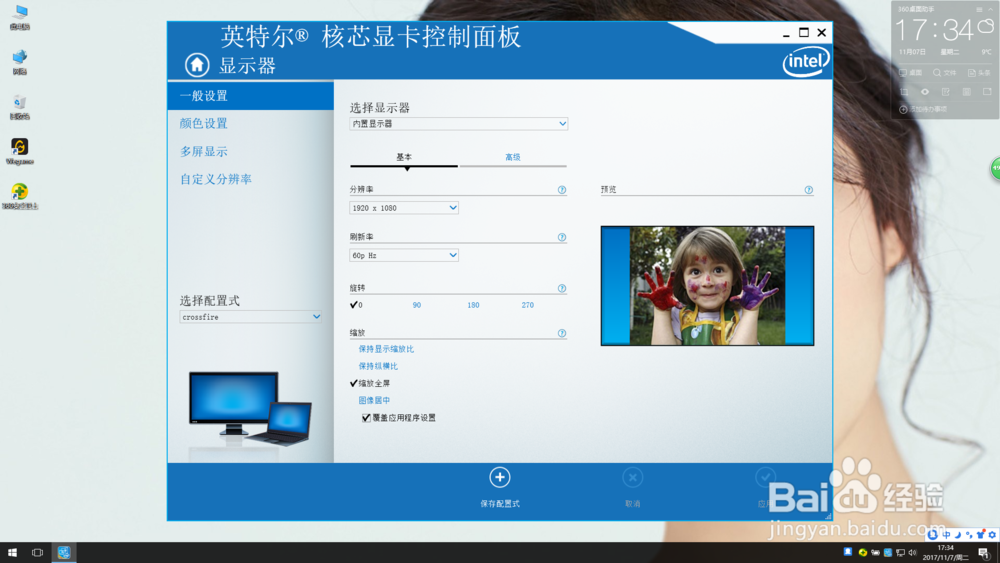This screenshot has width=1000, height=563.
Task: Select rotation 180 degrees
Action: [473, 305]
